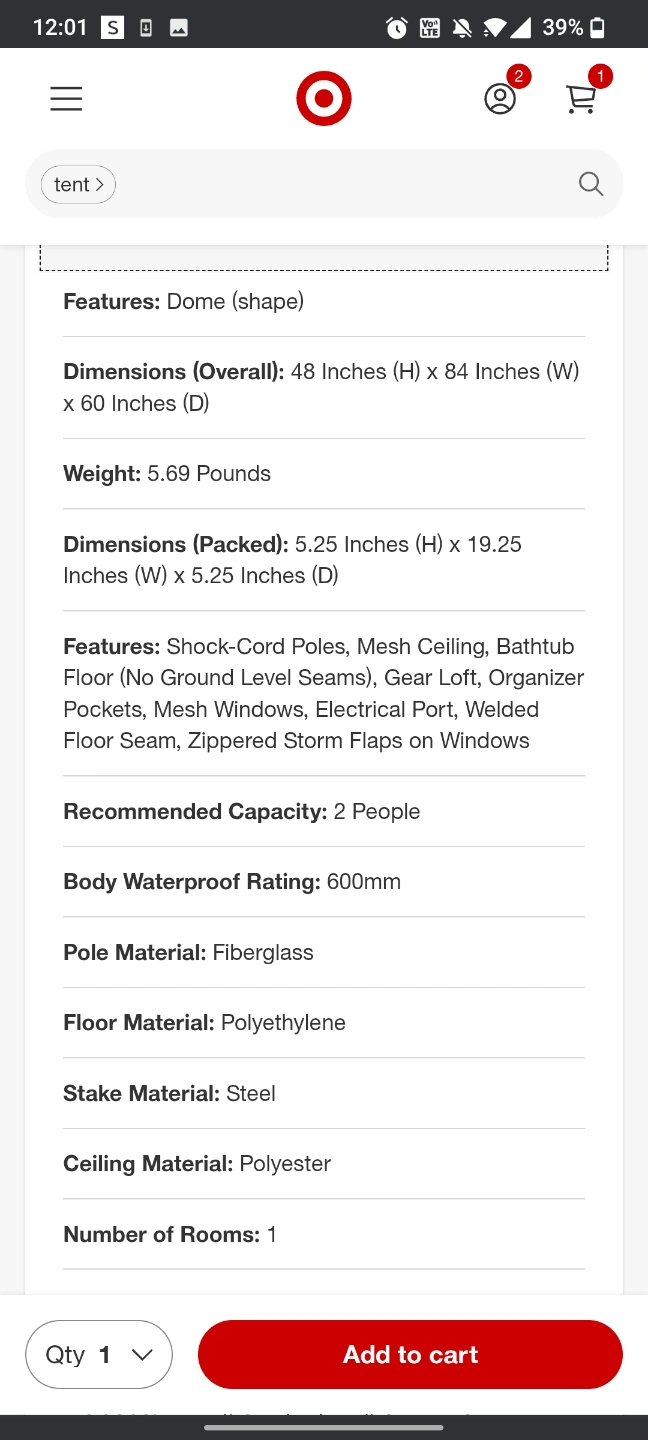
Task: Open the hamburger navigation menu
Action: (x=66, y=99)
